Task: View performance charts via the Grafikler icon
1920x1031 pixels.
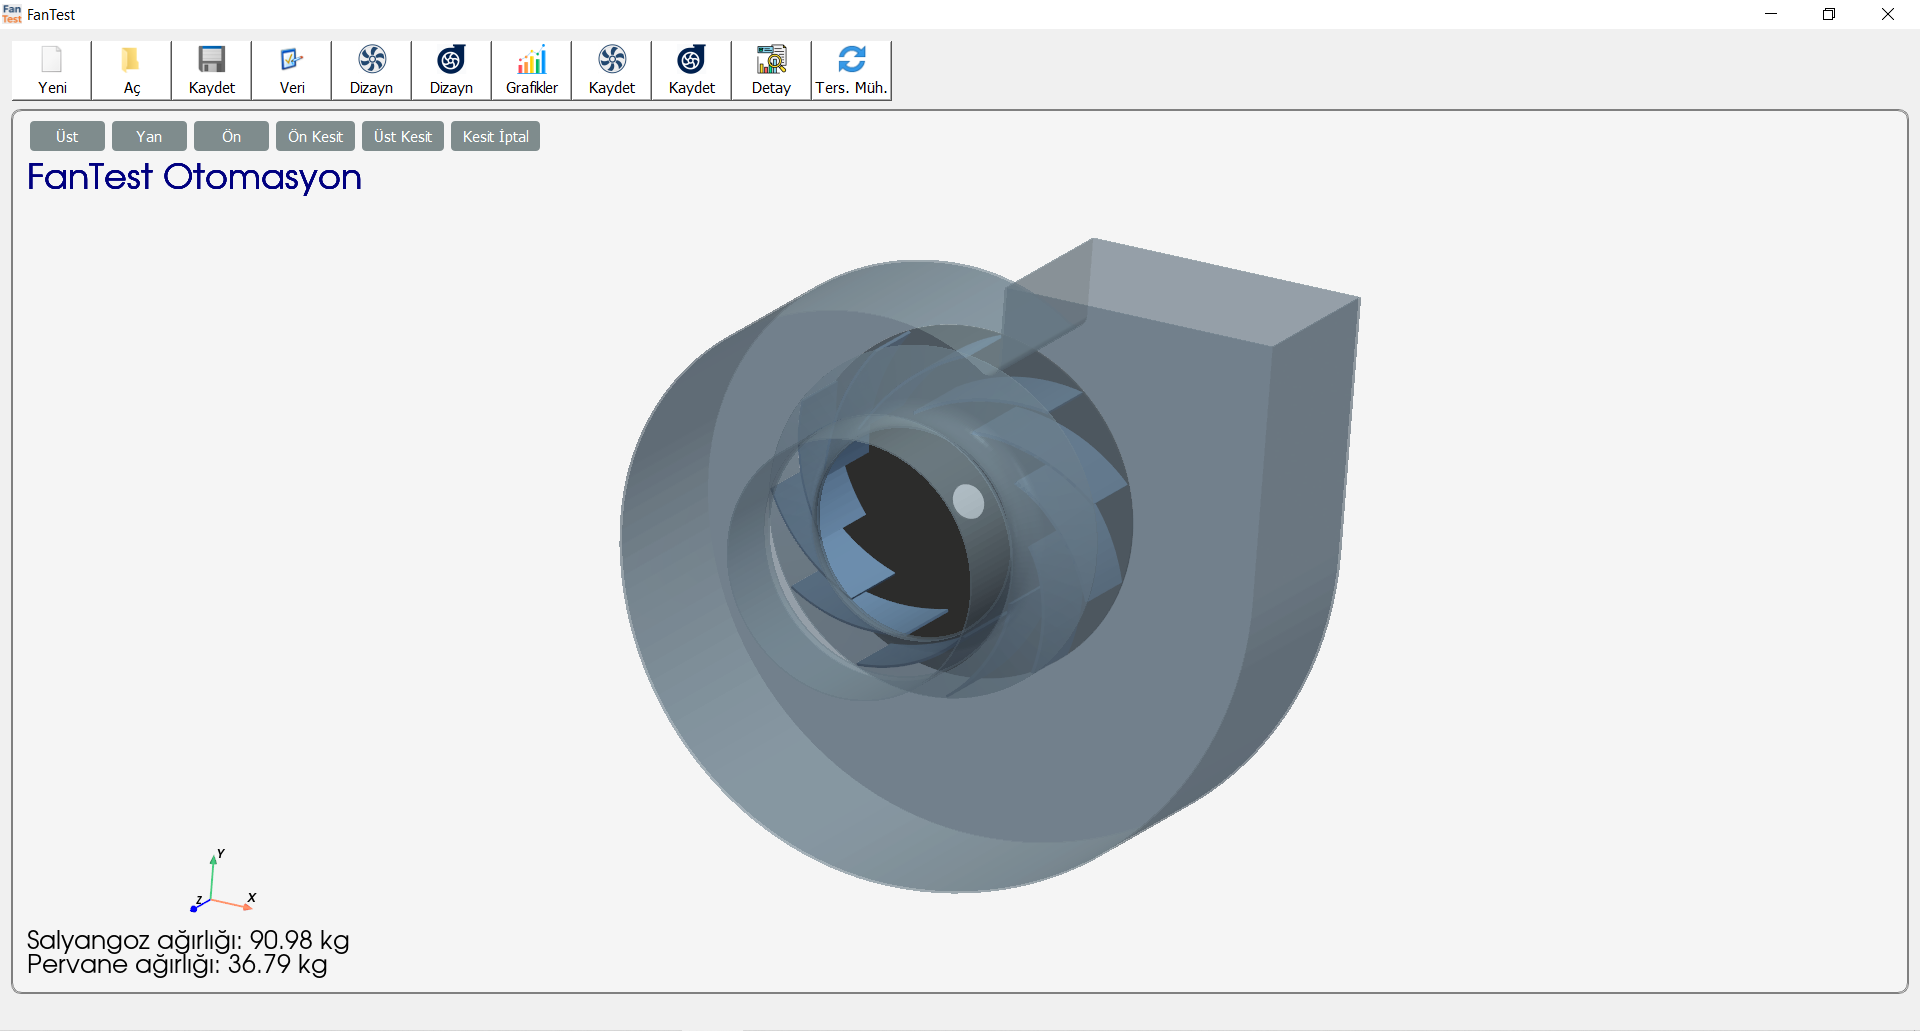Action: [530, 70]
